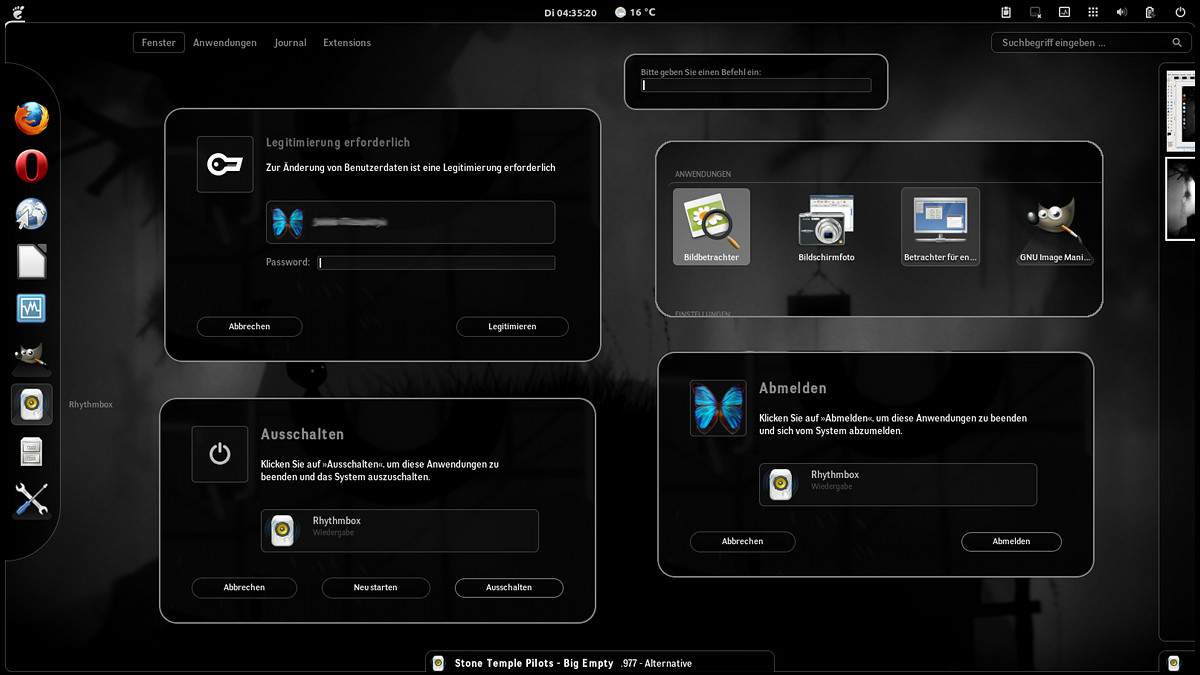
Task: Open the system monitor indicator in top bar
Action: (1064, 13)
